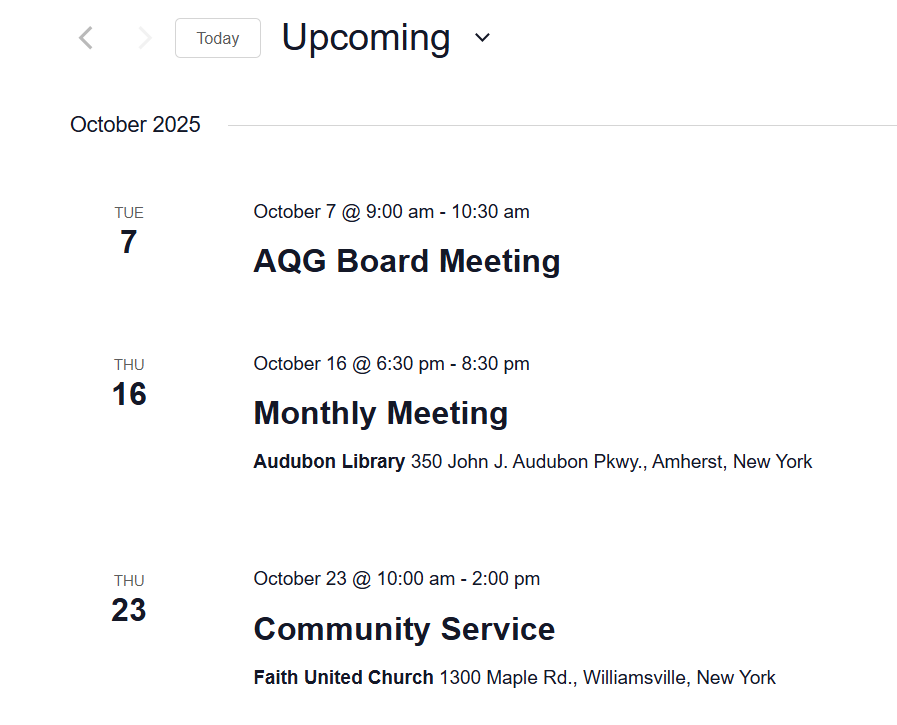Viewport: 897px width, 725px height.
Task: Click the October 16 event time text
Action: [391, 364]
